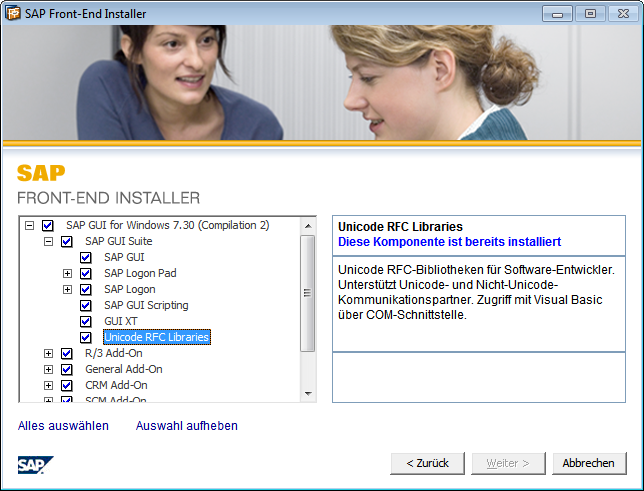Maximize the SAP Front-End Installer window
Screen dimensions: 644x491
click(x=590, y=14)
